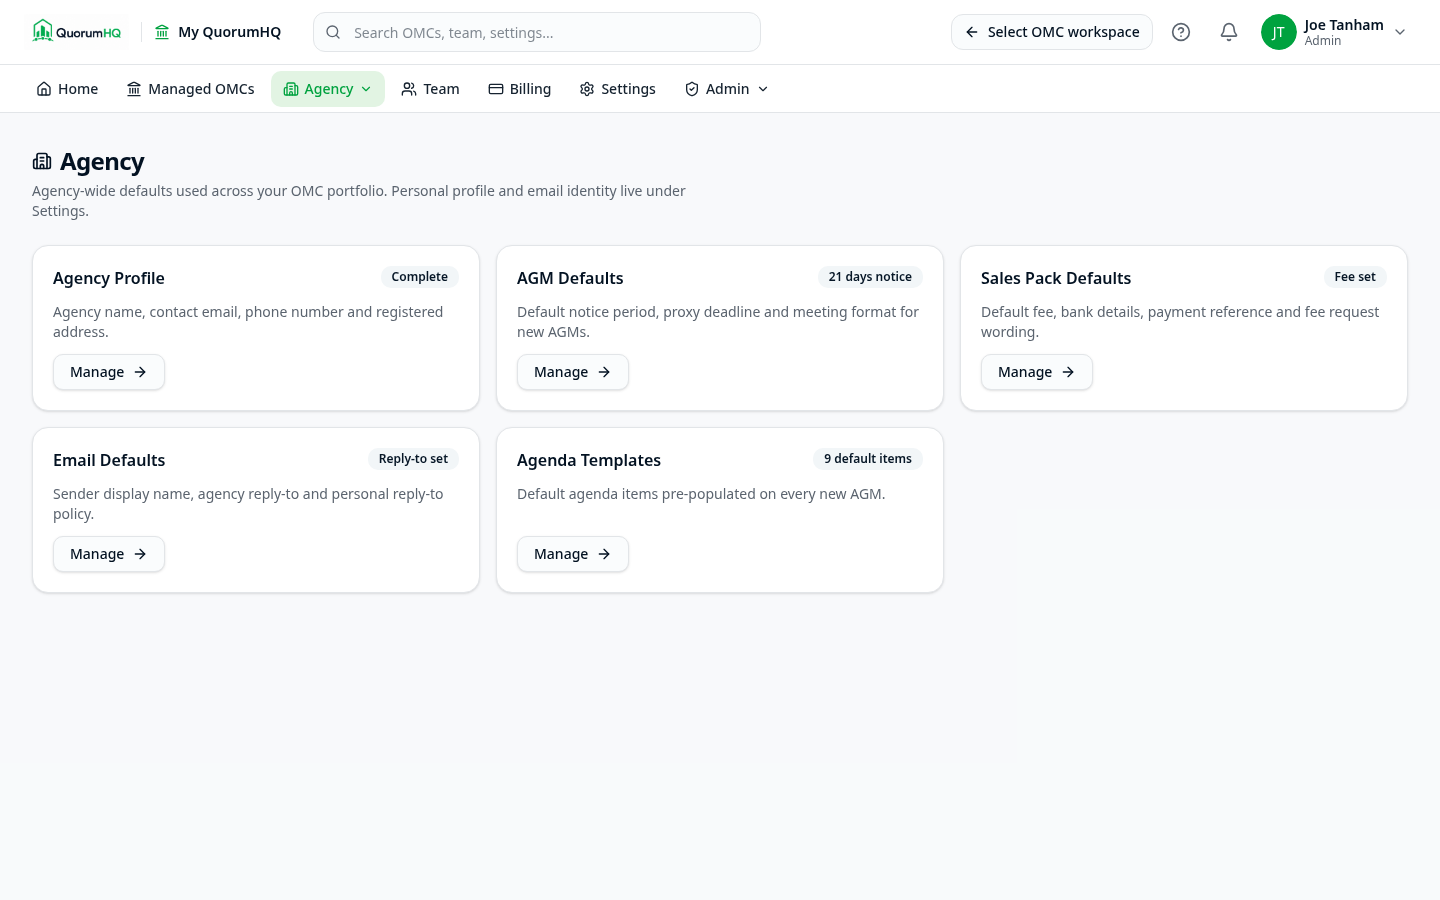Click the Complete status badge
This screenshot has width=1440, height=900.
tap(420, 277)
